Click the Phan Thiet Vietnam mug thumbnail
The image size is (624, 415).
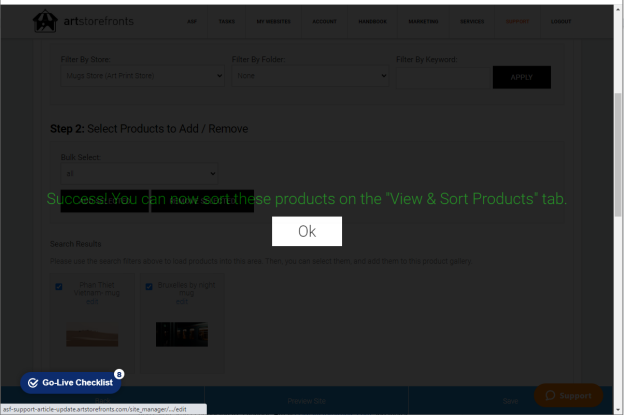click(x=92, y=337)
